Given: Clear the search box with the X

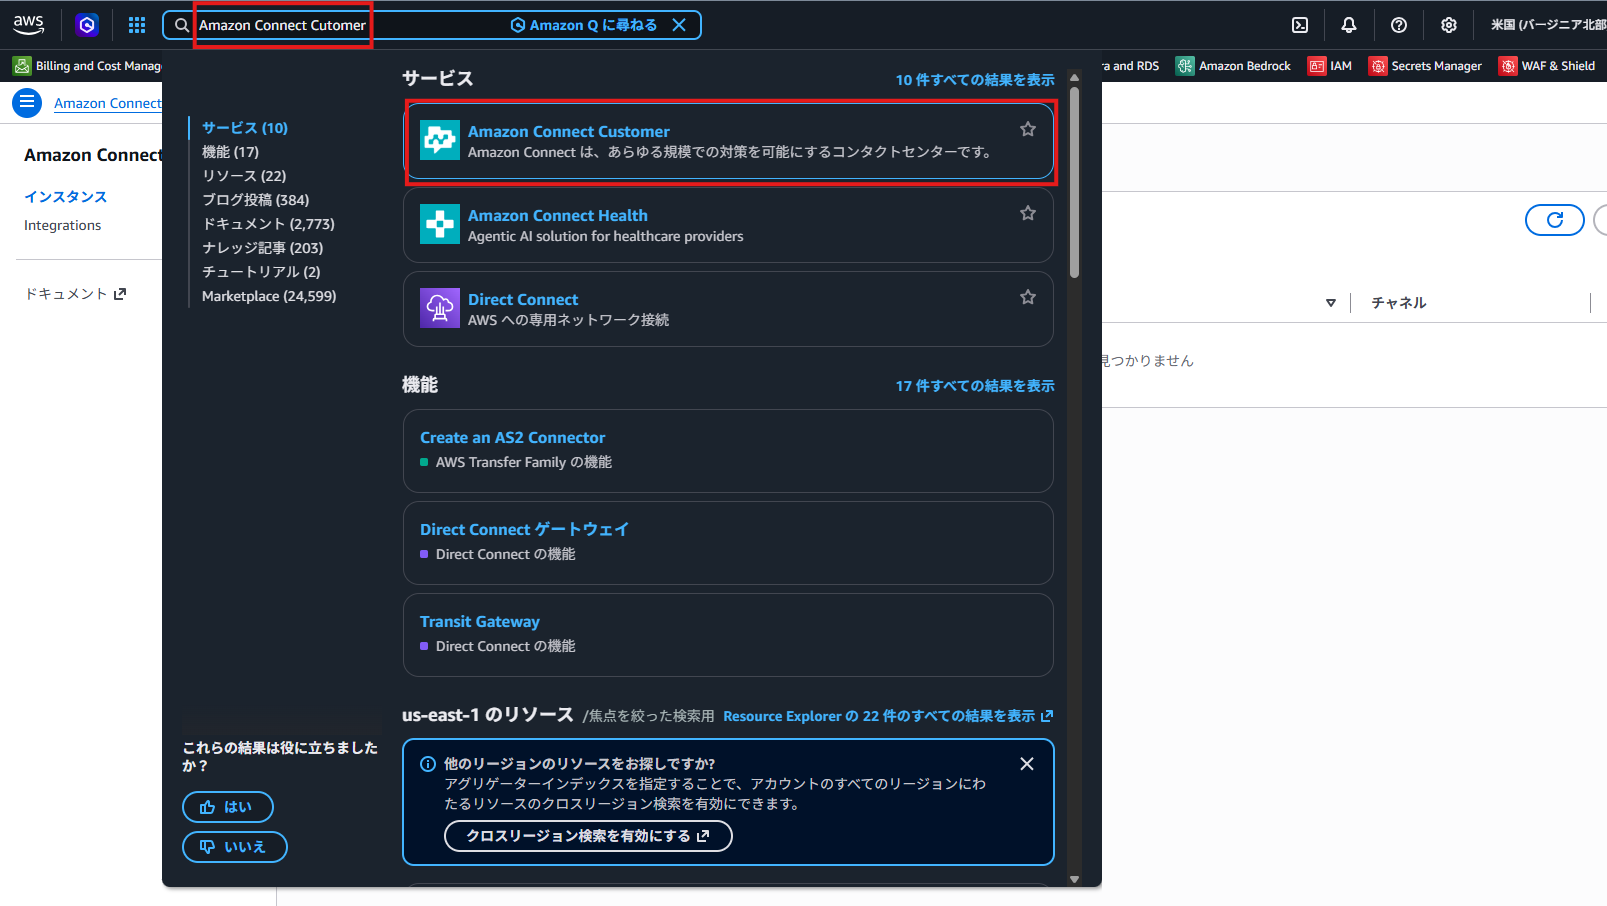Looking at the screenshot, I should pos(679,25).
